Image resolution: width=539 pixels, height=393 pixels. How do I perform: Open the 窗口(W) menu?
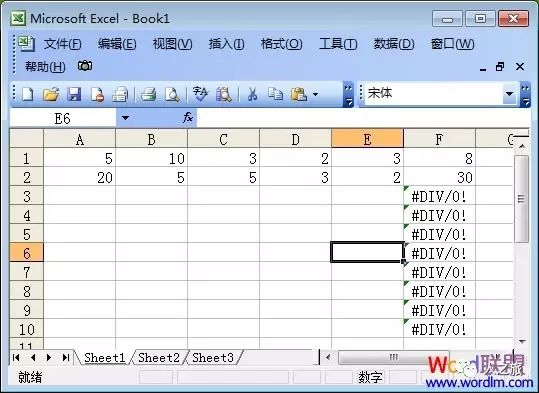click(452, 44)
